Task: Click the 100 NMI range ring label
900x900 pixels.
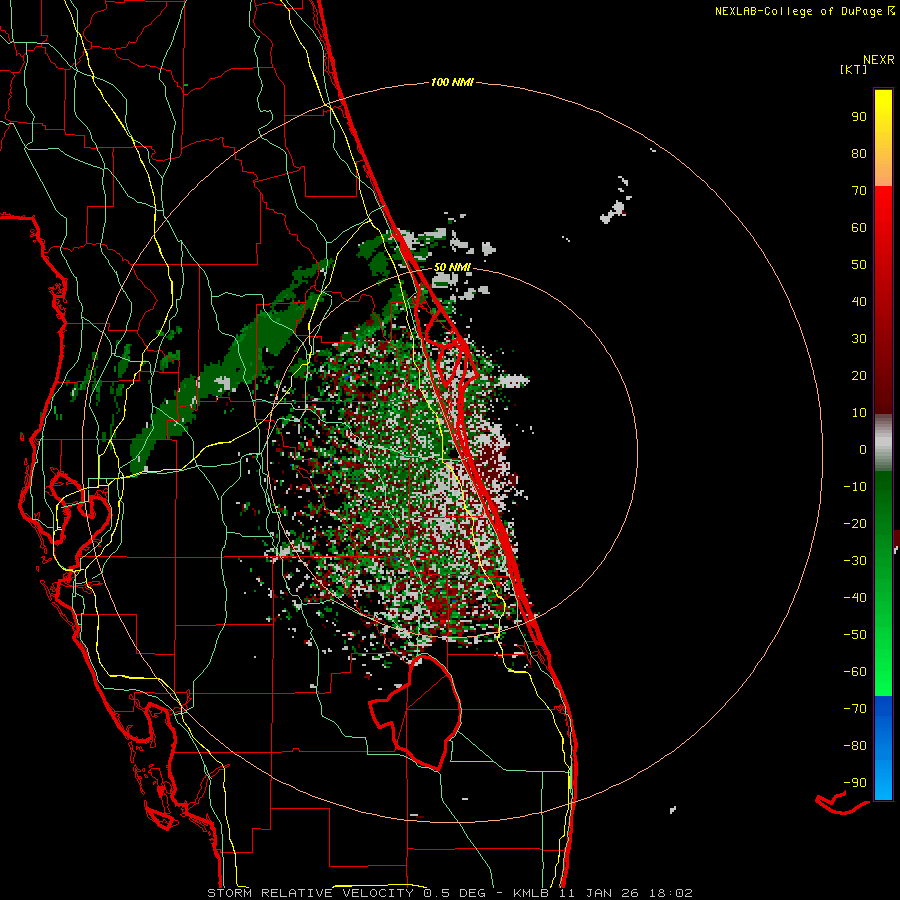Action: coord(452,83)
